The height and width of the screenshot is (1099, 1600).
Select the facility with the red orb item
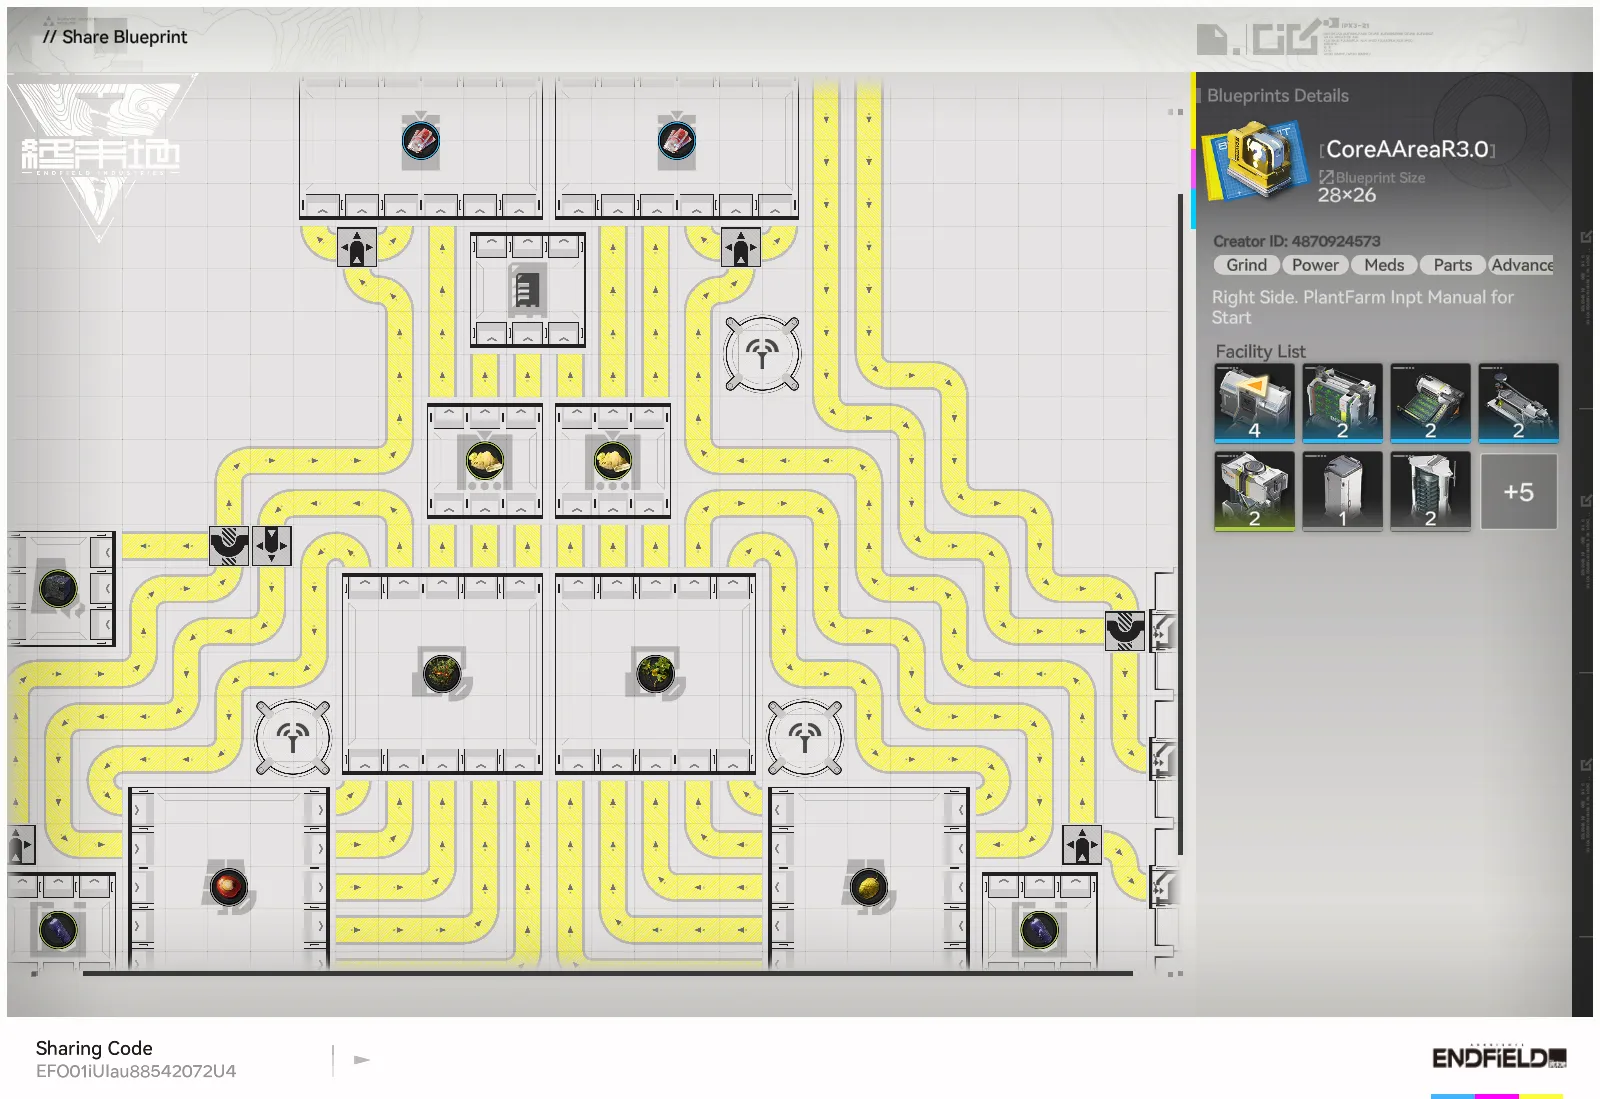(228, 886)
